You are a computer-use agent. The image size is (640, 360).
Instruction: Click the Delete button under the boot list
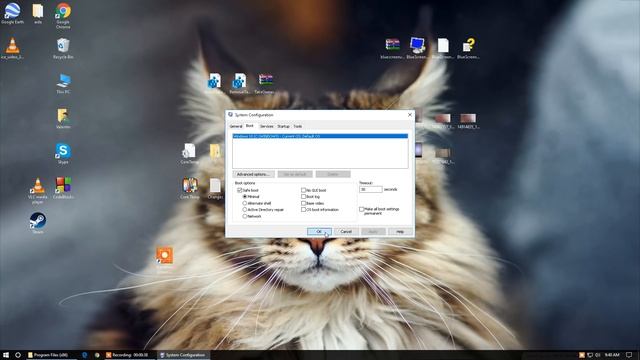point(333,174)
